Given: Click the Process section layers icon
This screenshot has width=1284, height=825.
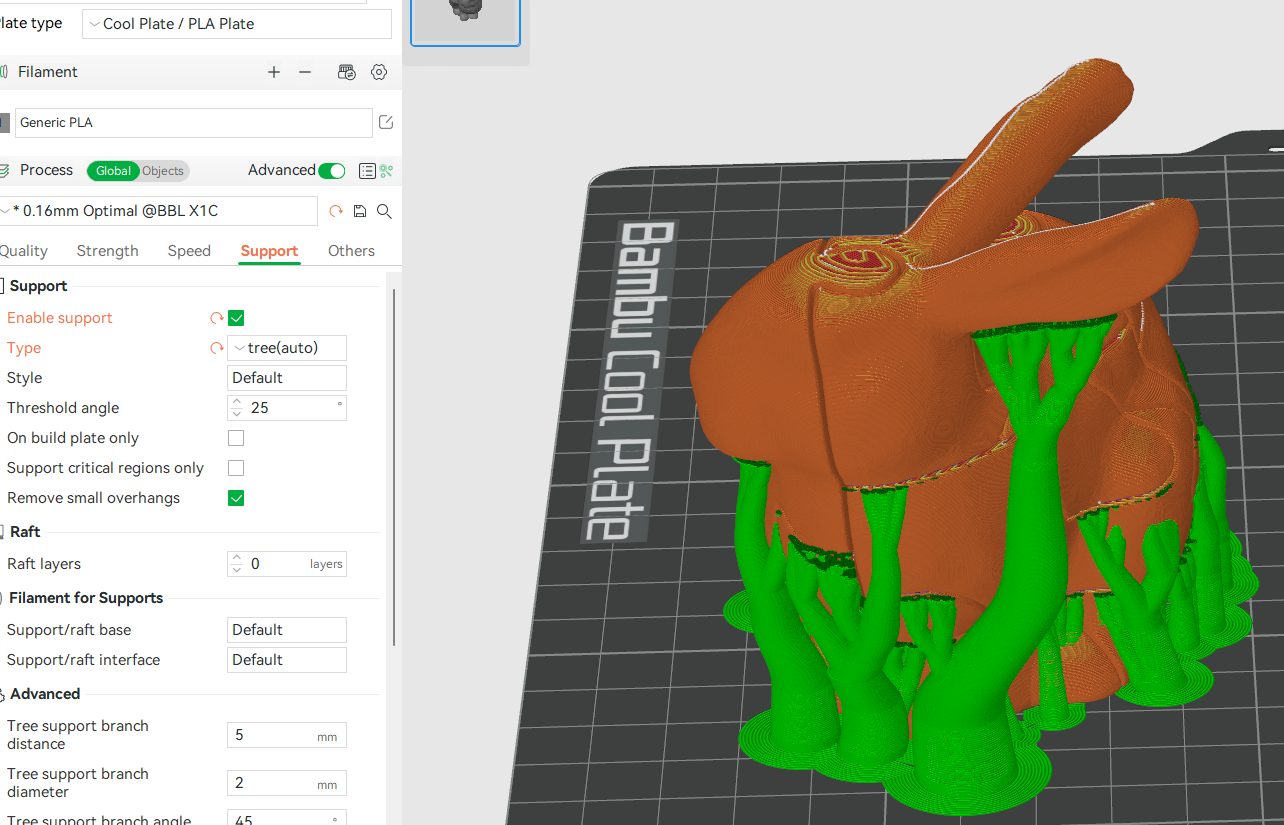Looking at the screenshot, I should click(5, 171).
